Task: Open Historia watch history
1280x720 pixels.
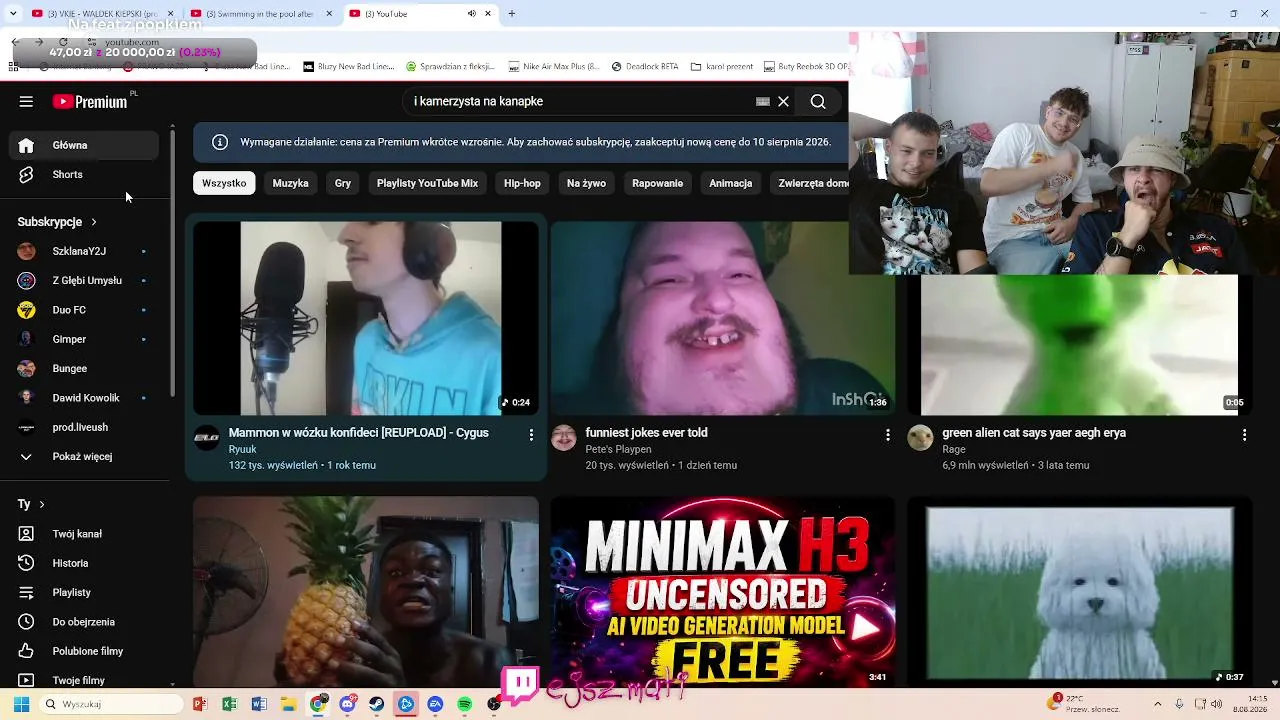Action: [x=84, y=563]
